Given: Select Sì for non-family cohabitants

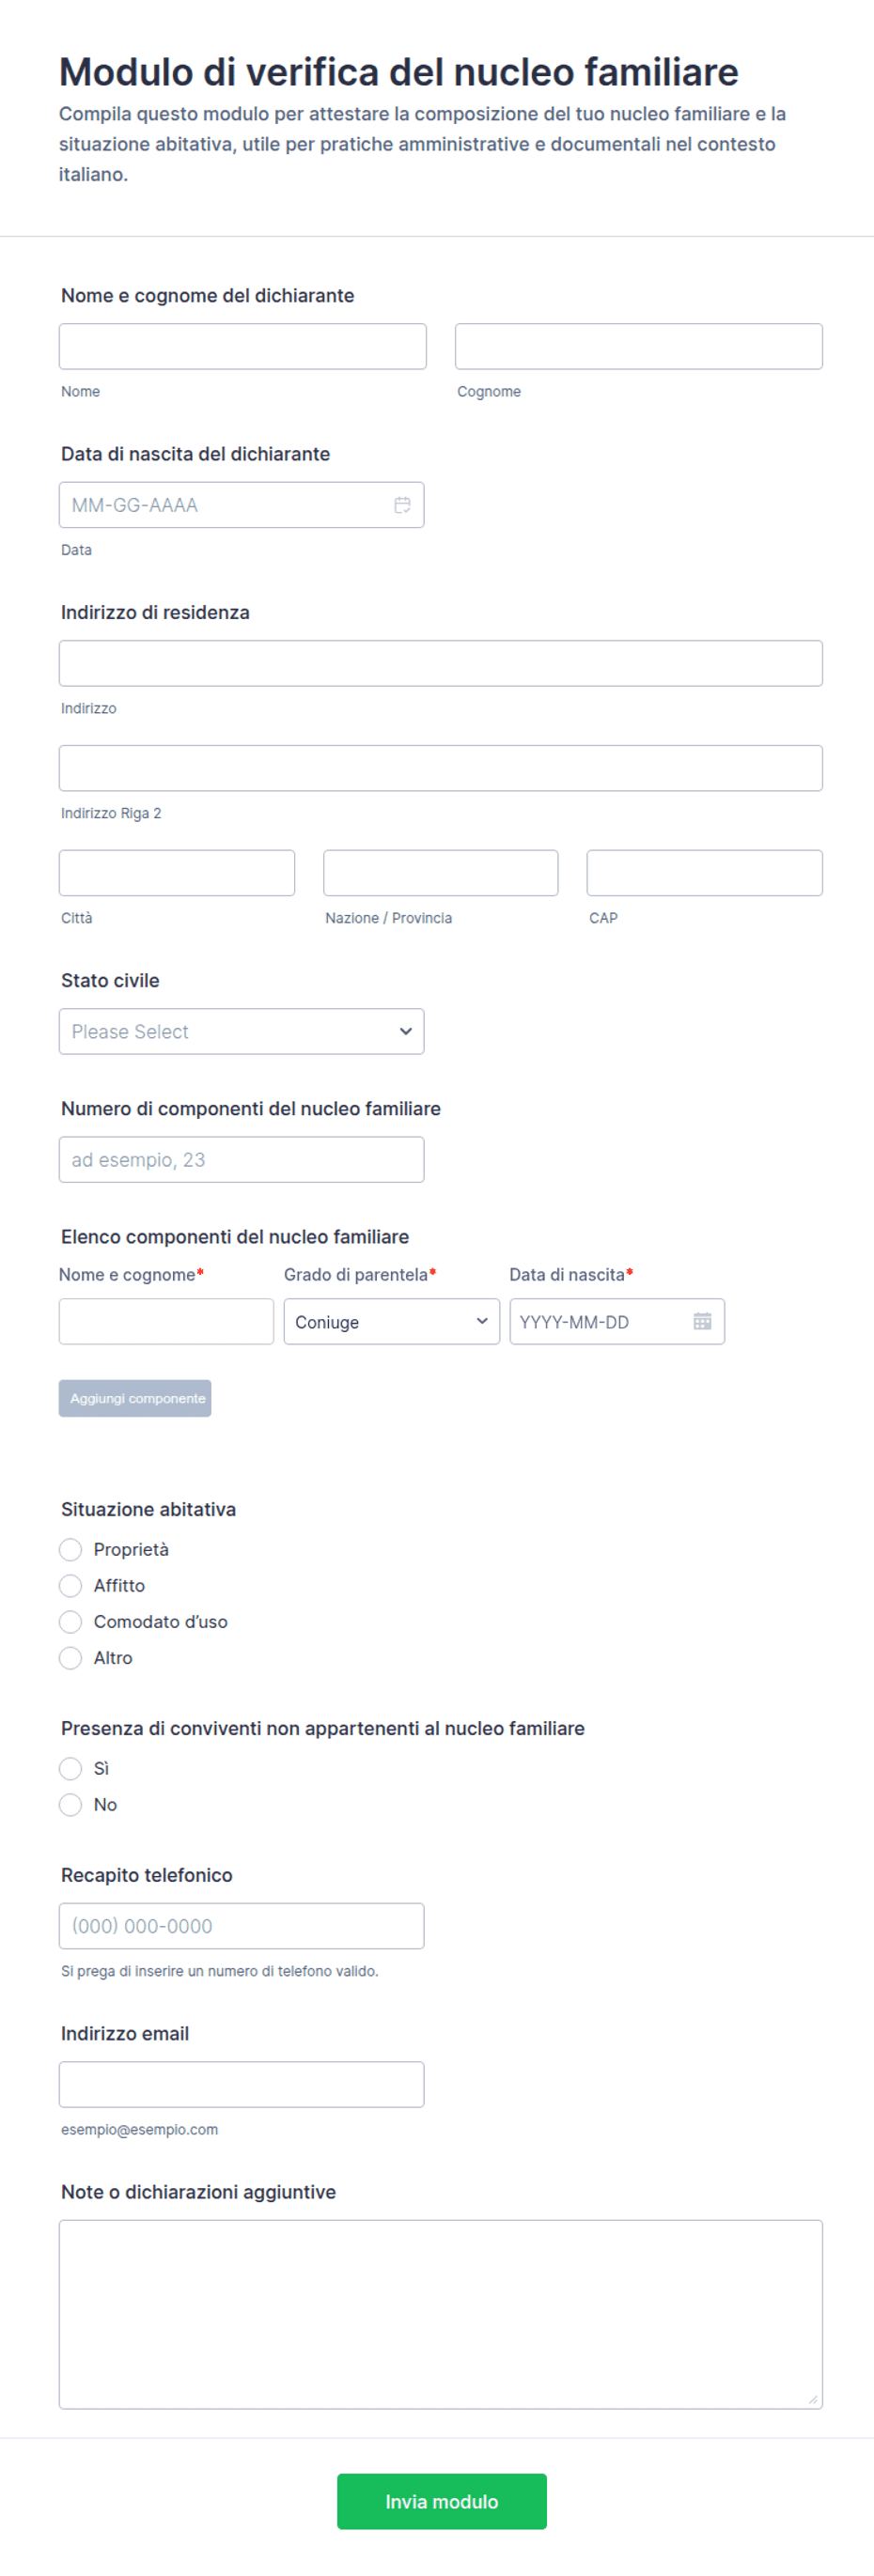Looking at the screenshot, I should click(70, 1768).
